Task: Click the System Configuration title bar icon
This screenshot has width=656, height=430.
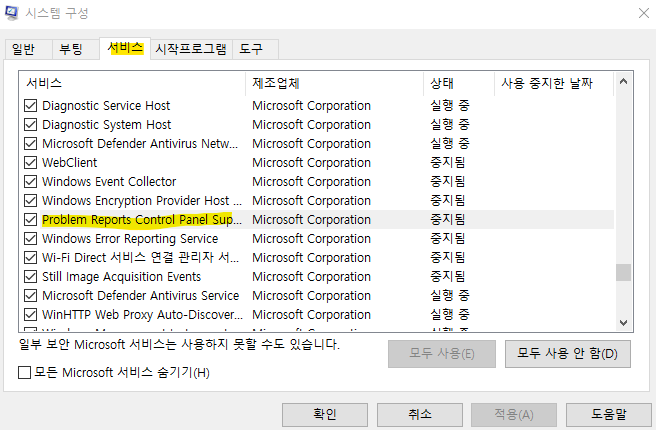Action: [11, 13]
